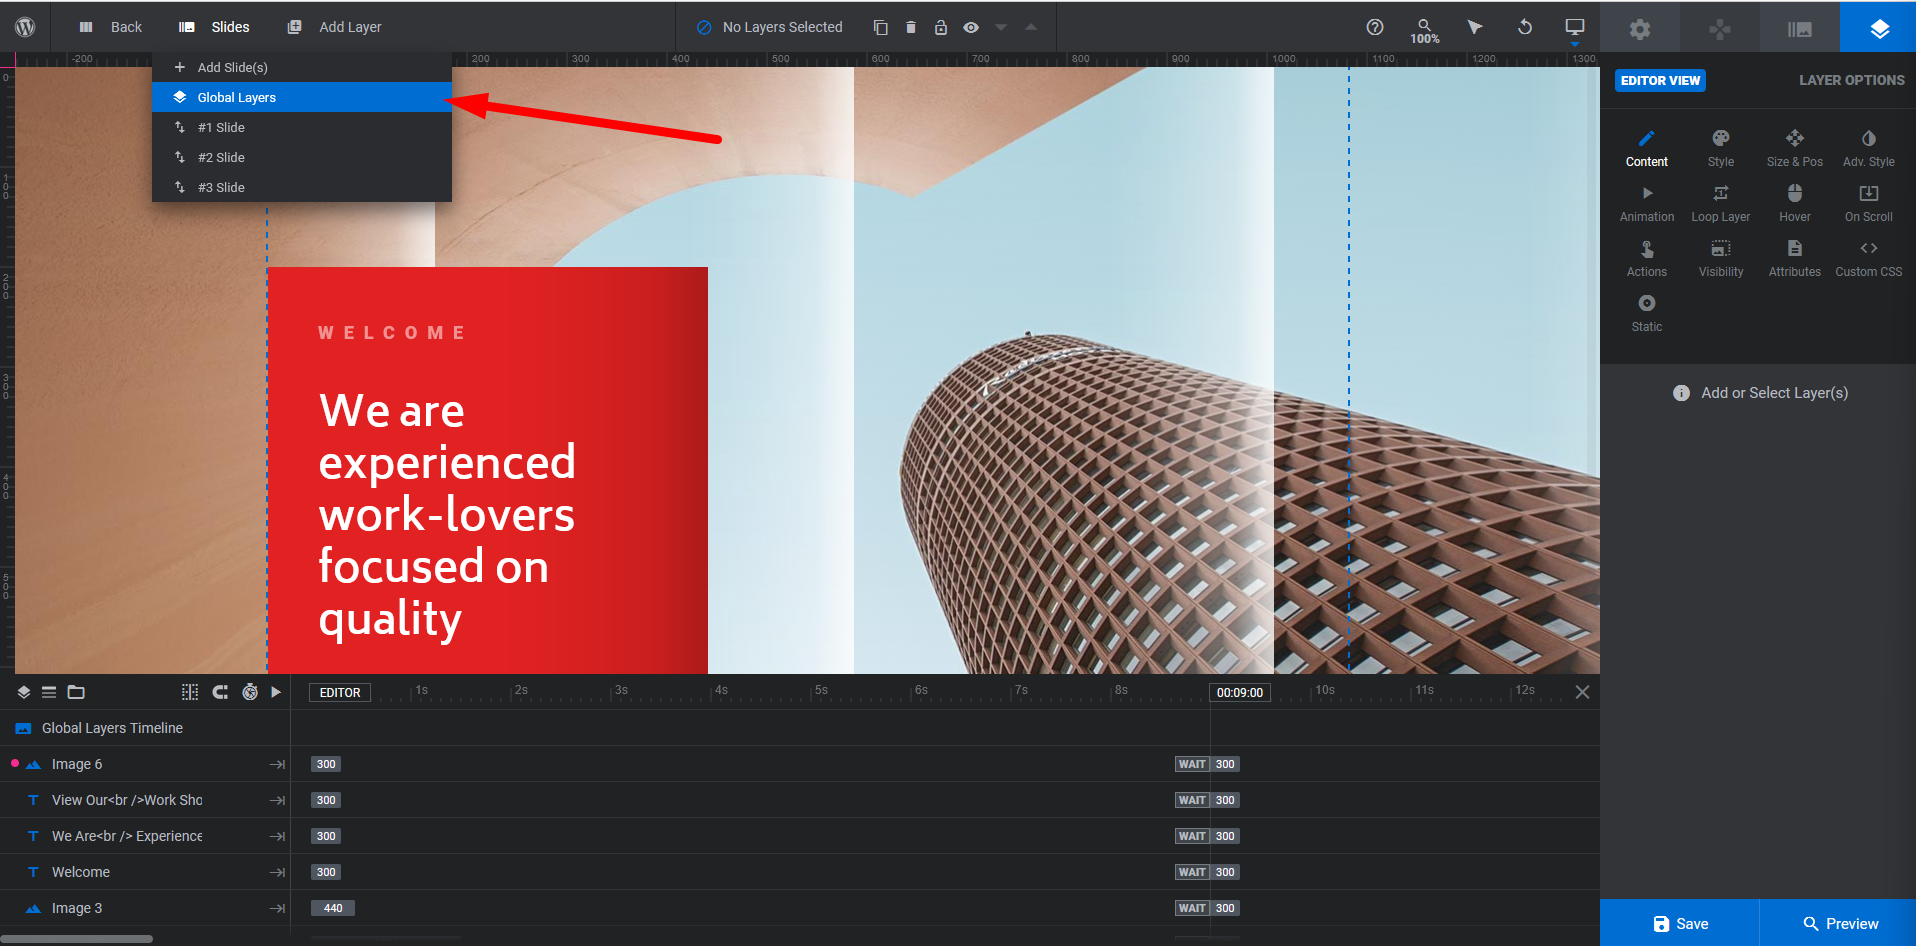Switch to #1 Slide
Image resolution: width=1916 pixels, height=946 pixels.
coord(302,127)
